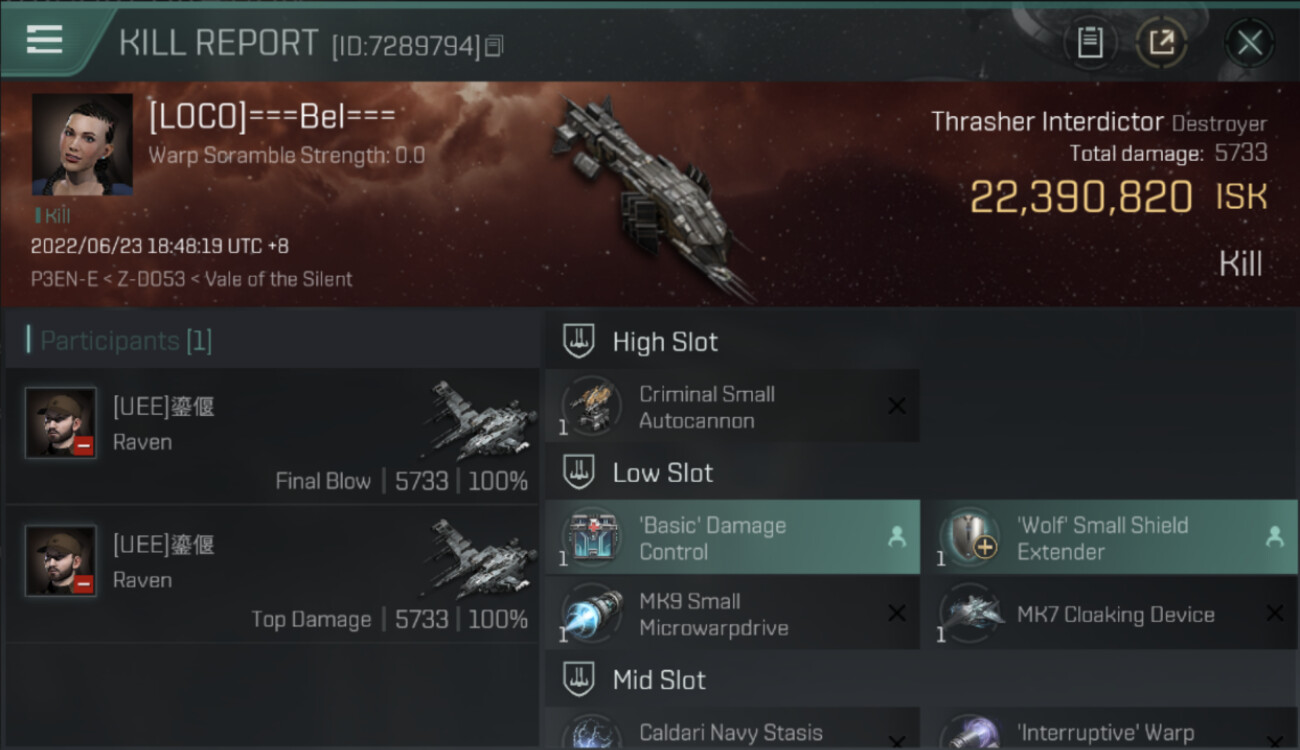The width and height of the screenshot is (1300, 750).
Task: Click the MK7 Cloaking Device icon
Action: click(969, 614)
